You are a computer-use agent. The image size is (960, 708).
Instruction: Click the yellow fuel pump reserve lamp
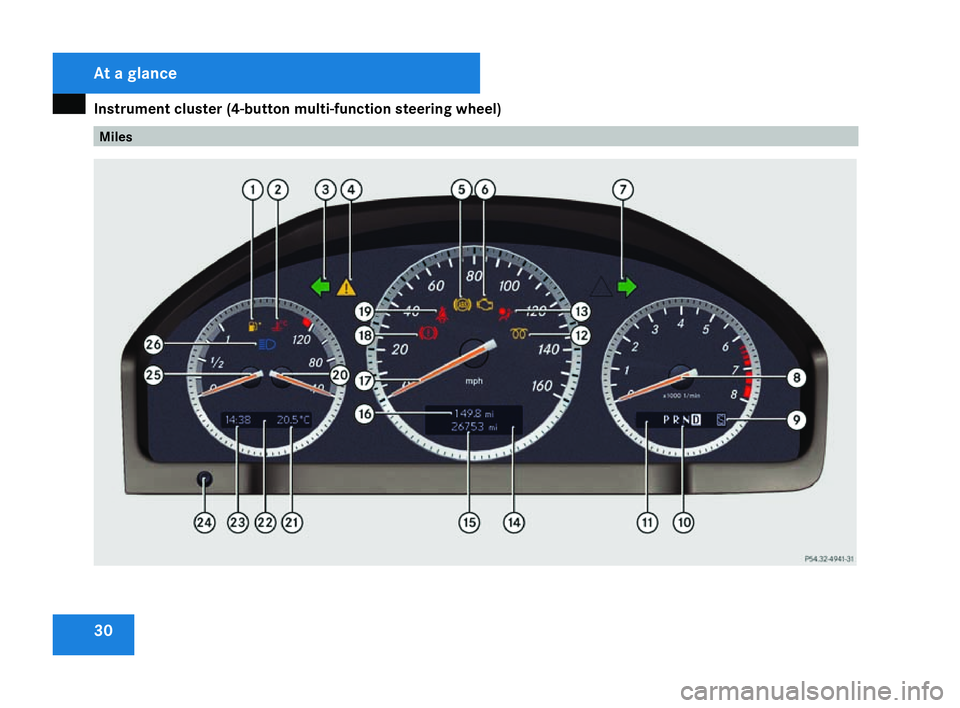(x=254, y=326)
